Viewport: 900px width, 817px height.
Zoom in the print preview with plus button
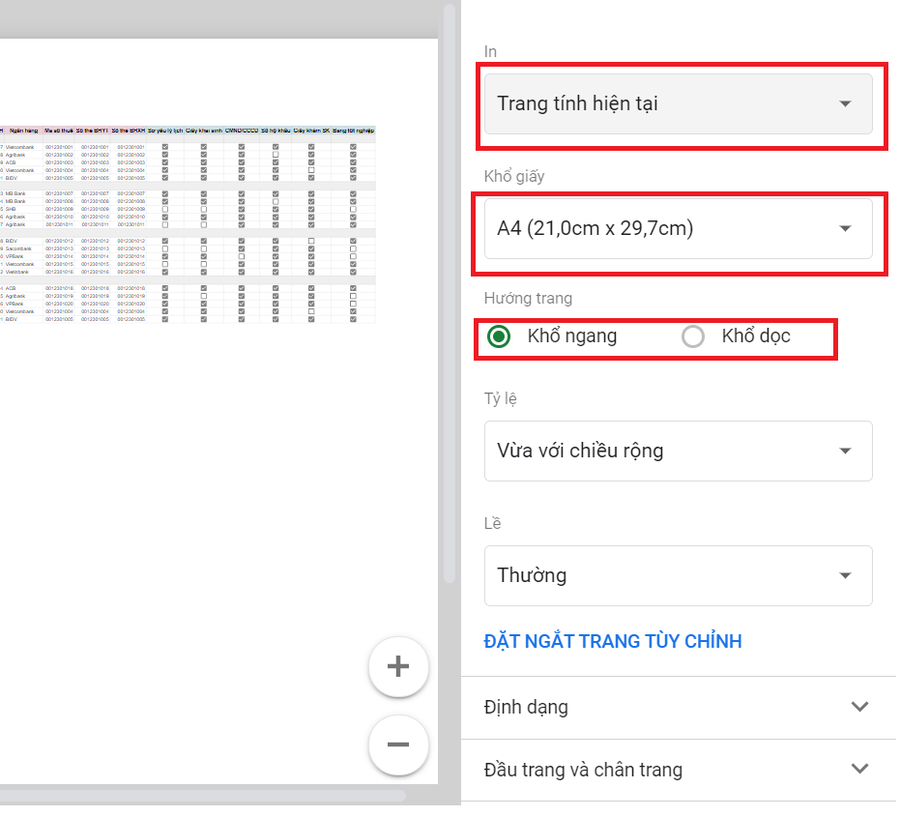[x=398, y=667]
